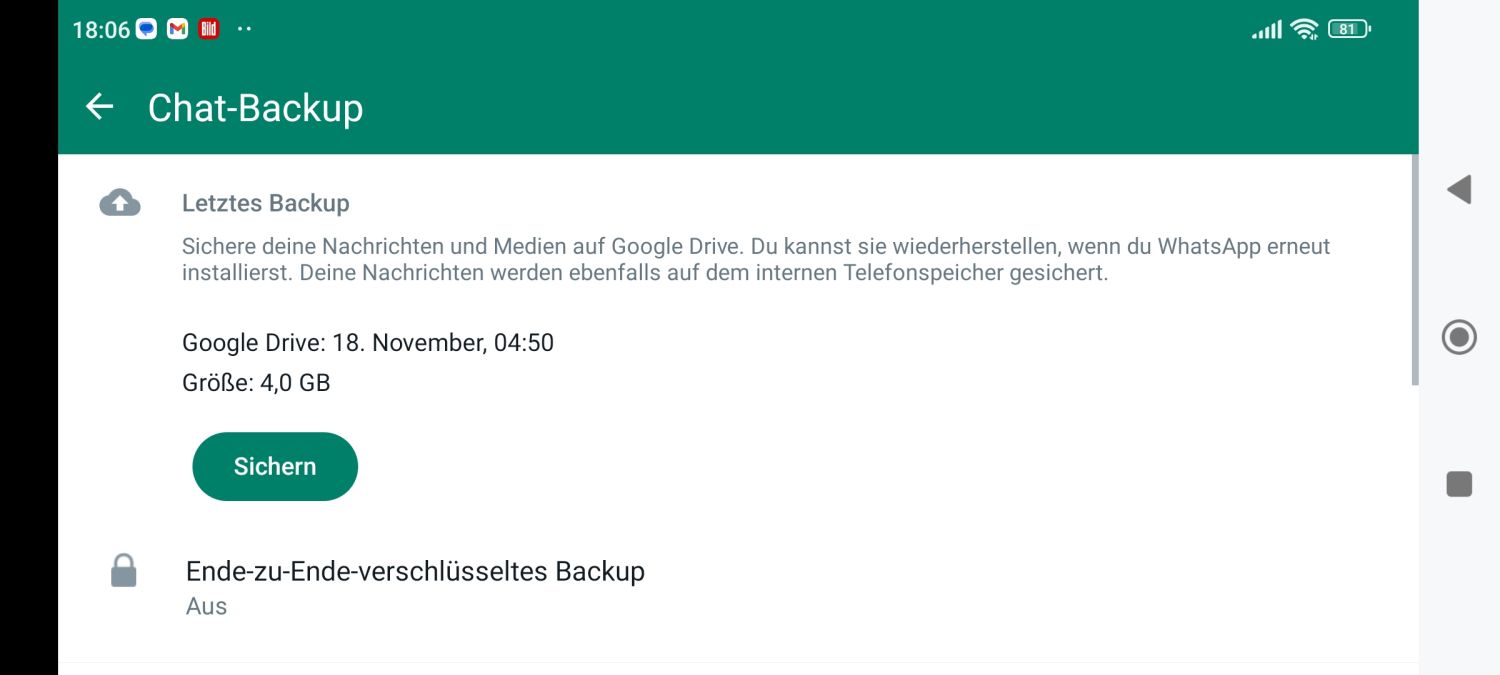Tap the Aus status under encrypted backup

coord(207,606)
